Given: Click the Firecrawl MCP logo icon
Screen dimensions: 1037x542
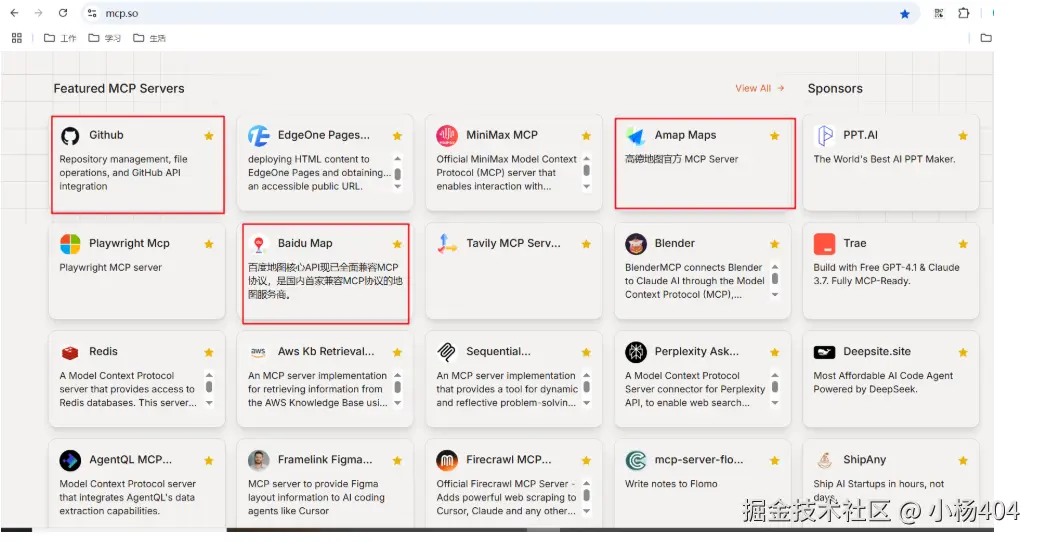Looking at the screenshot, I should tap(447, 460).
